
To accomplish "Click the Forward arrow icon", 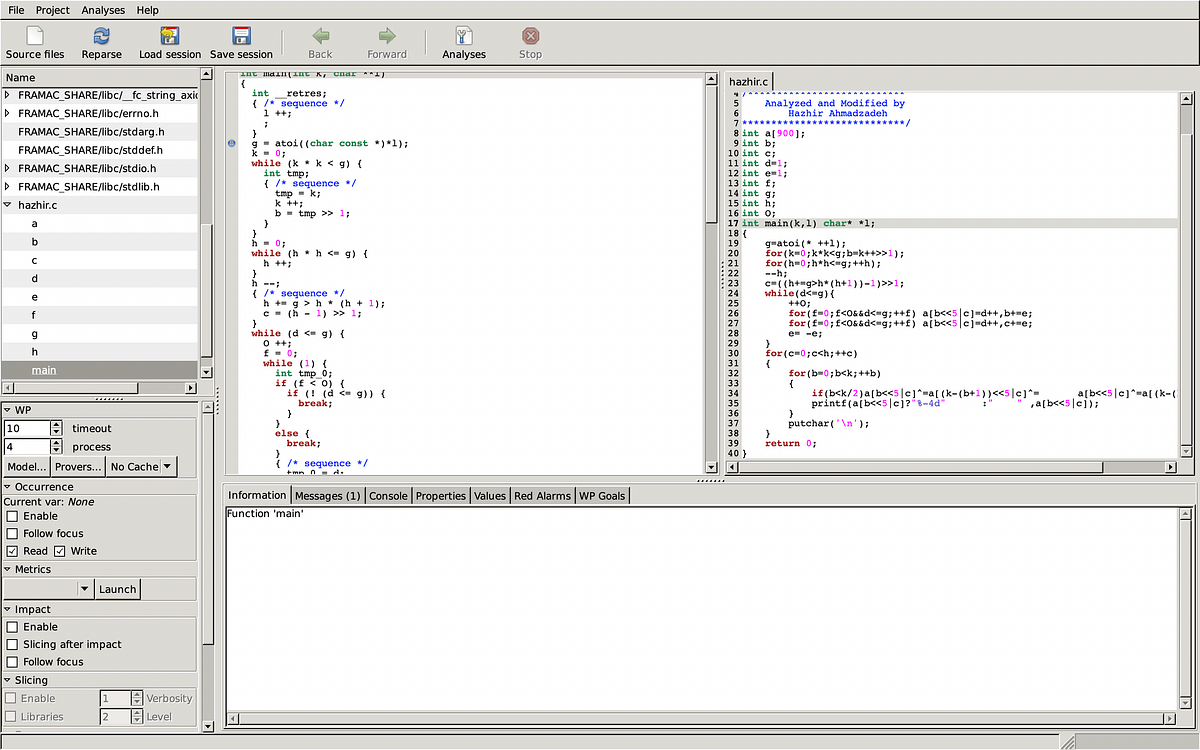I will pos(387,37).
